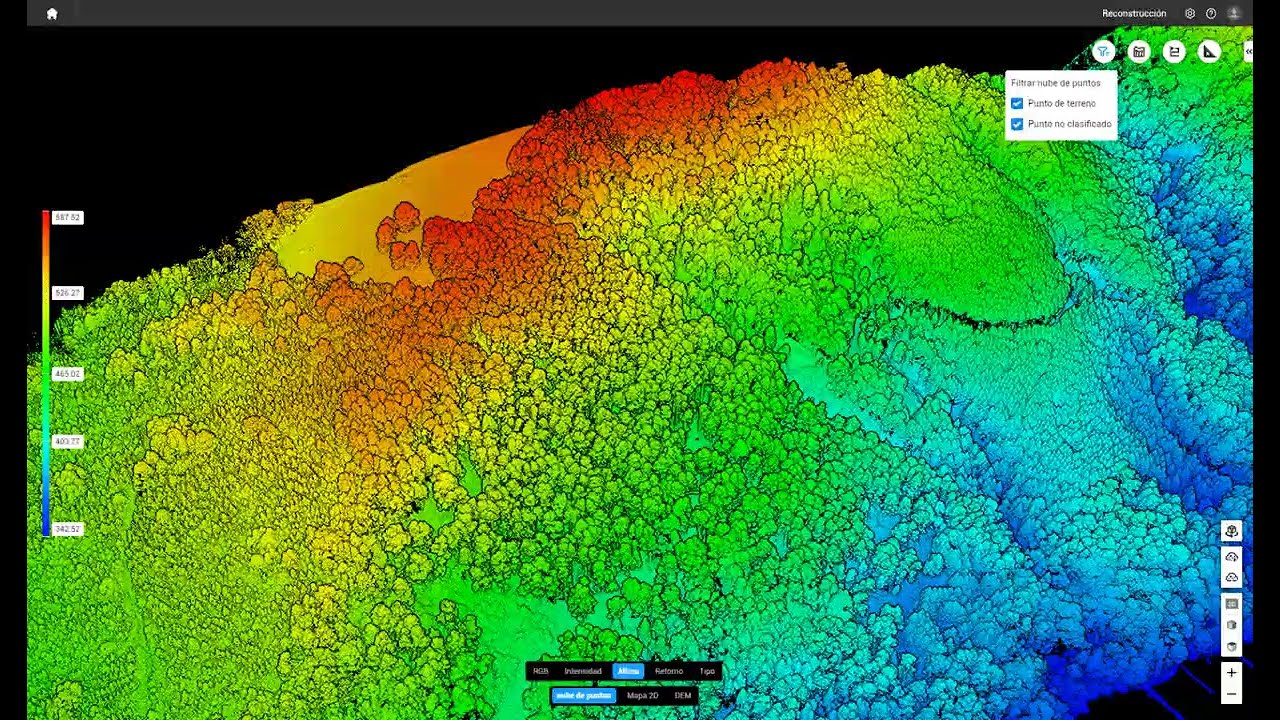Screen dimensions: 1280x720
Task: Click lower cloud icon in right toolbar
Action: pos(1232,577)
